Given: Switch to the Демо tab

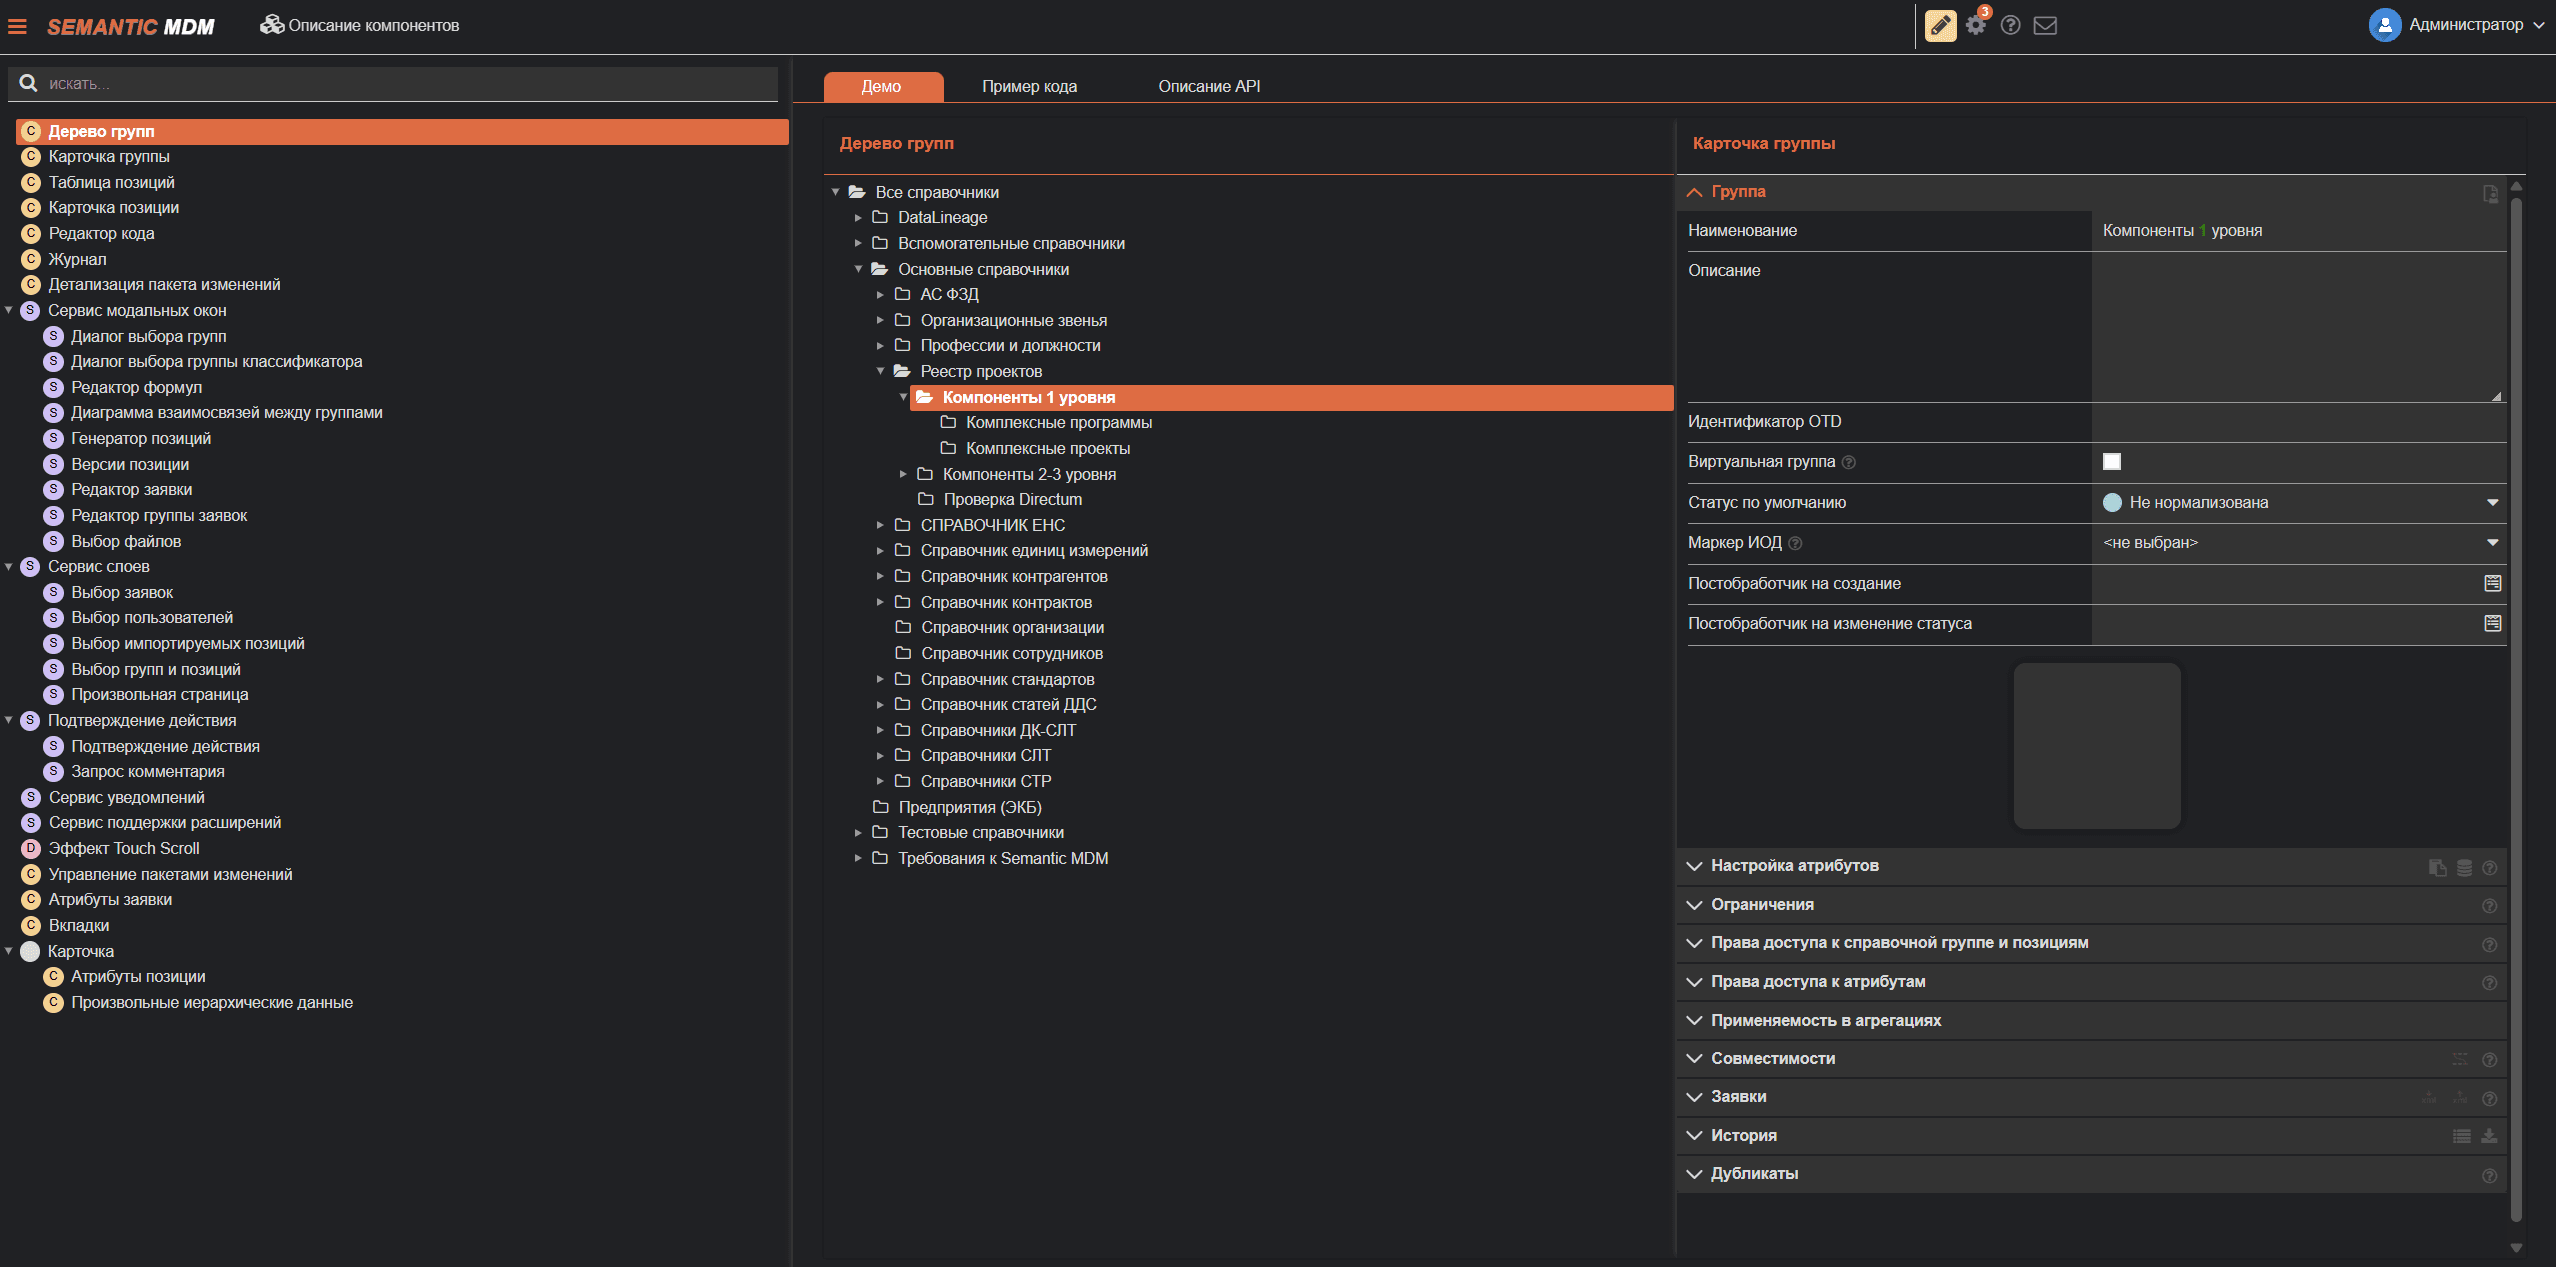Looking at the screenshot, I should (x=882, y=86).
